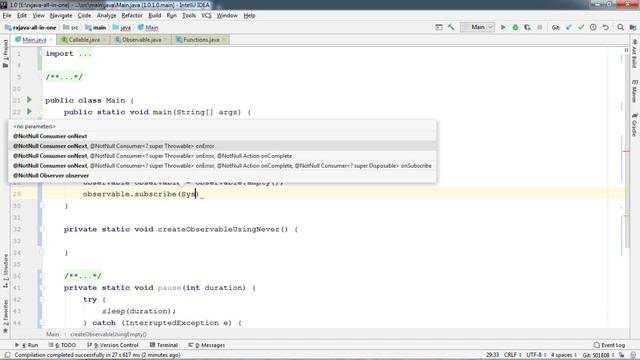Change CRLF line separator in status bar
This screenshot has height=360, width=640.
pos(512,355)
